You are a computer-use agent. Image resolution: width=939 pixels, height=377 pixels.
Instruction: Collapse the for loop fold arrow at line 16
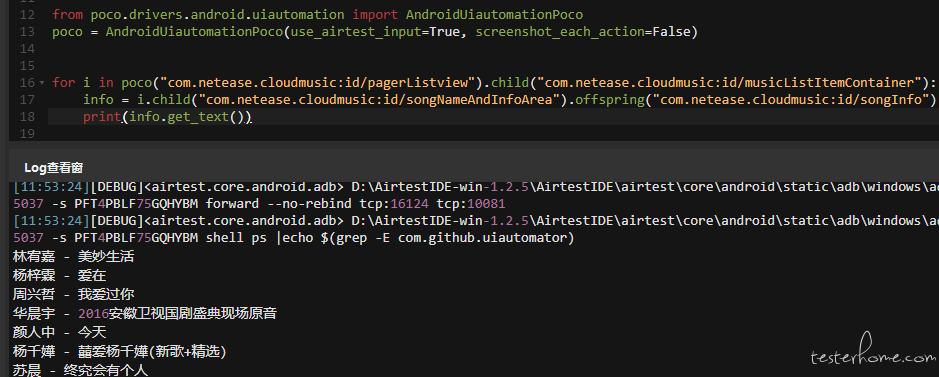(41, 83)
